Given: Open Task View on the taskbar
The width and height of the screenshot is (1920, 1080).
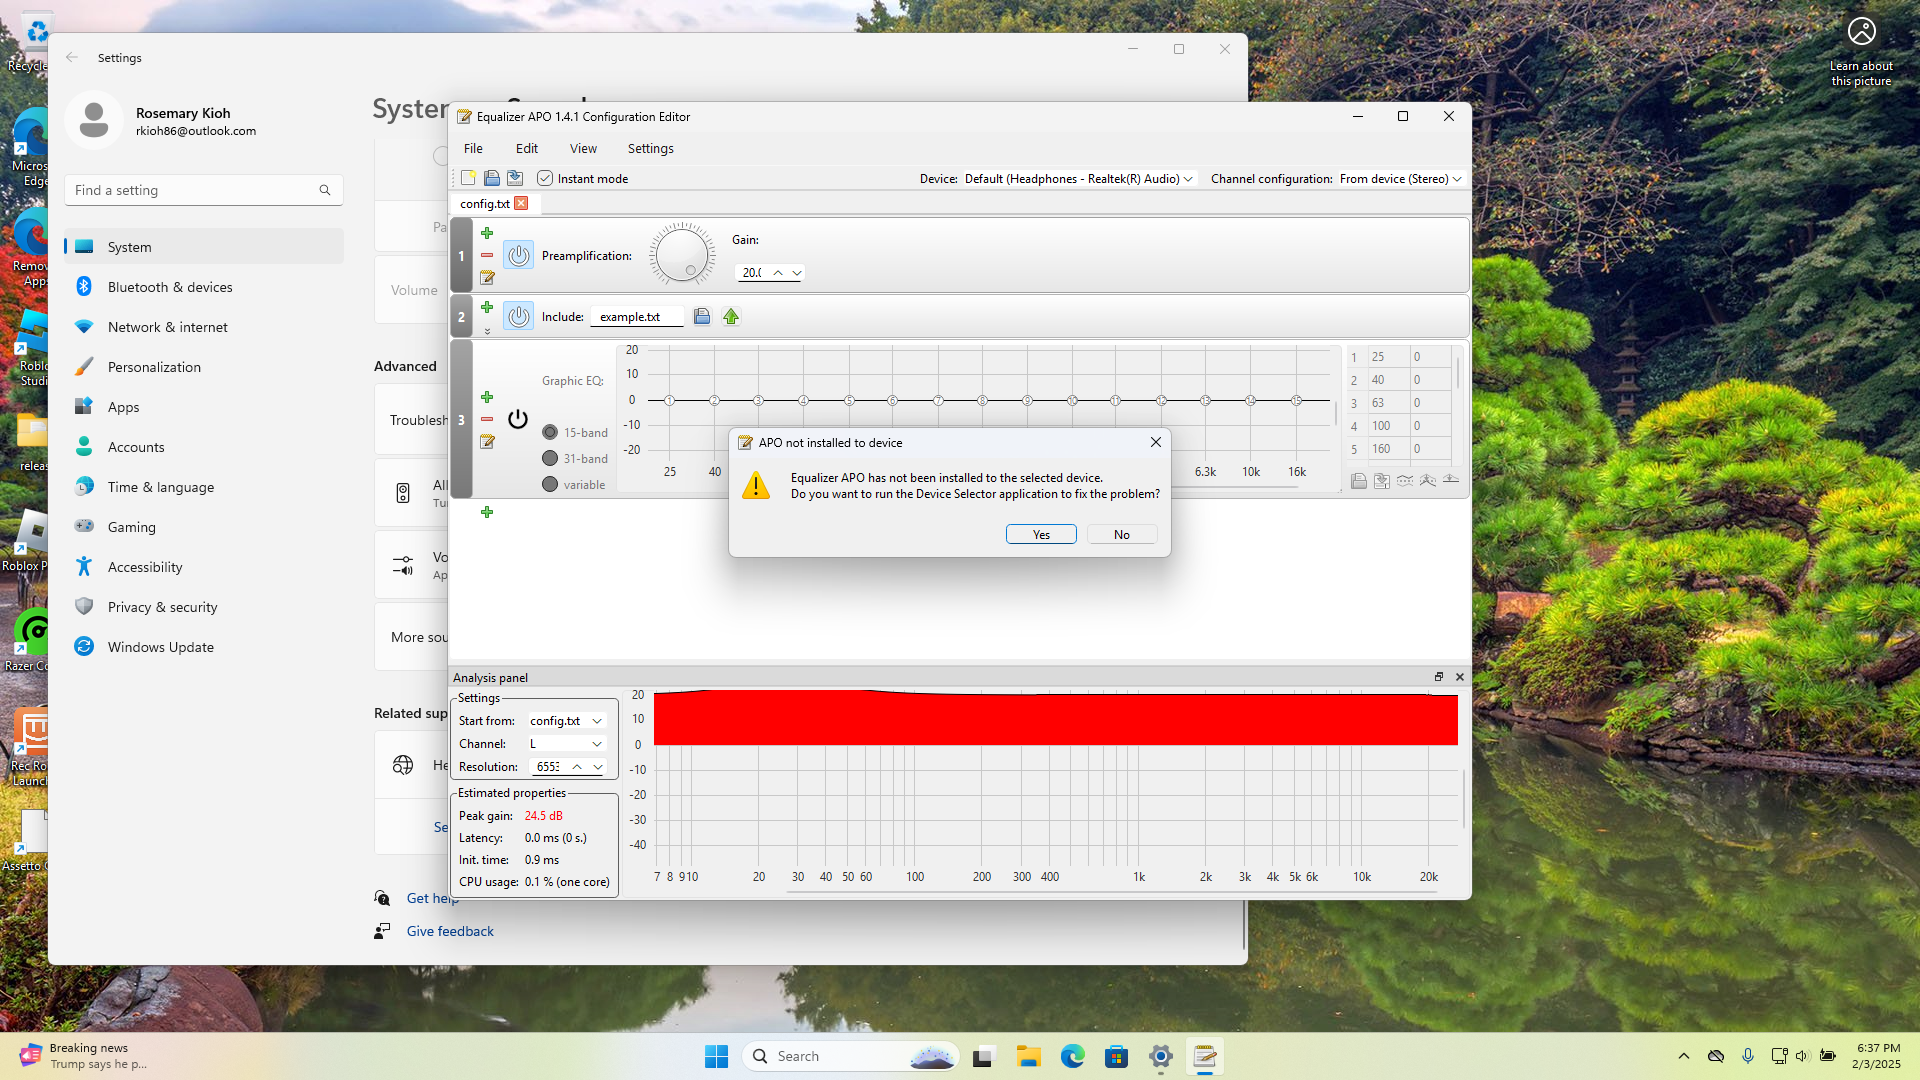Looking at the screenshot, I should tap(985, 1056).
